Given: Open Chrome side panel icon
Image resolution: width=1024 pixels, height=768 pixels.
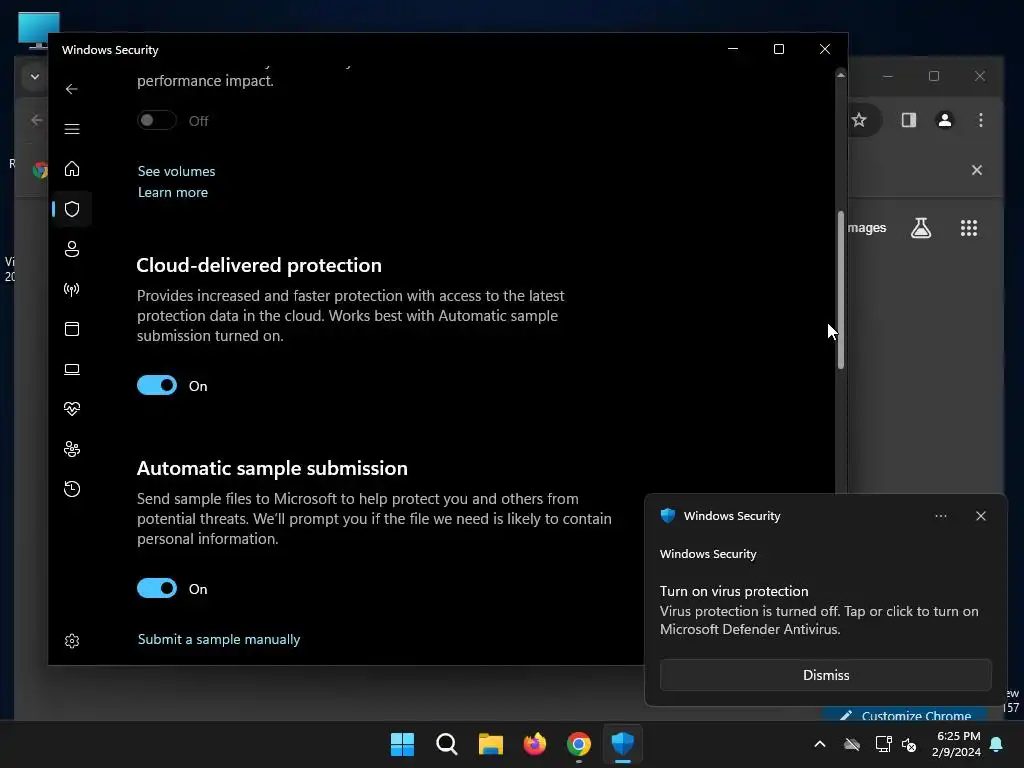Looking at the screenshot, I should [x=908, y=120].
